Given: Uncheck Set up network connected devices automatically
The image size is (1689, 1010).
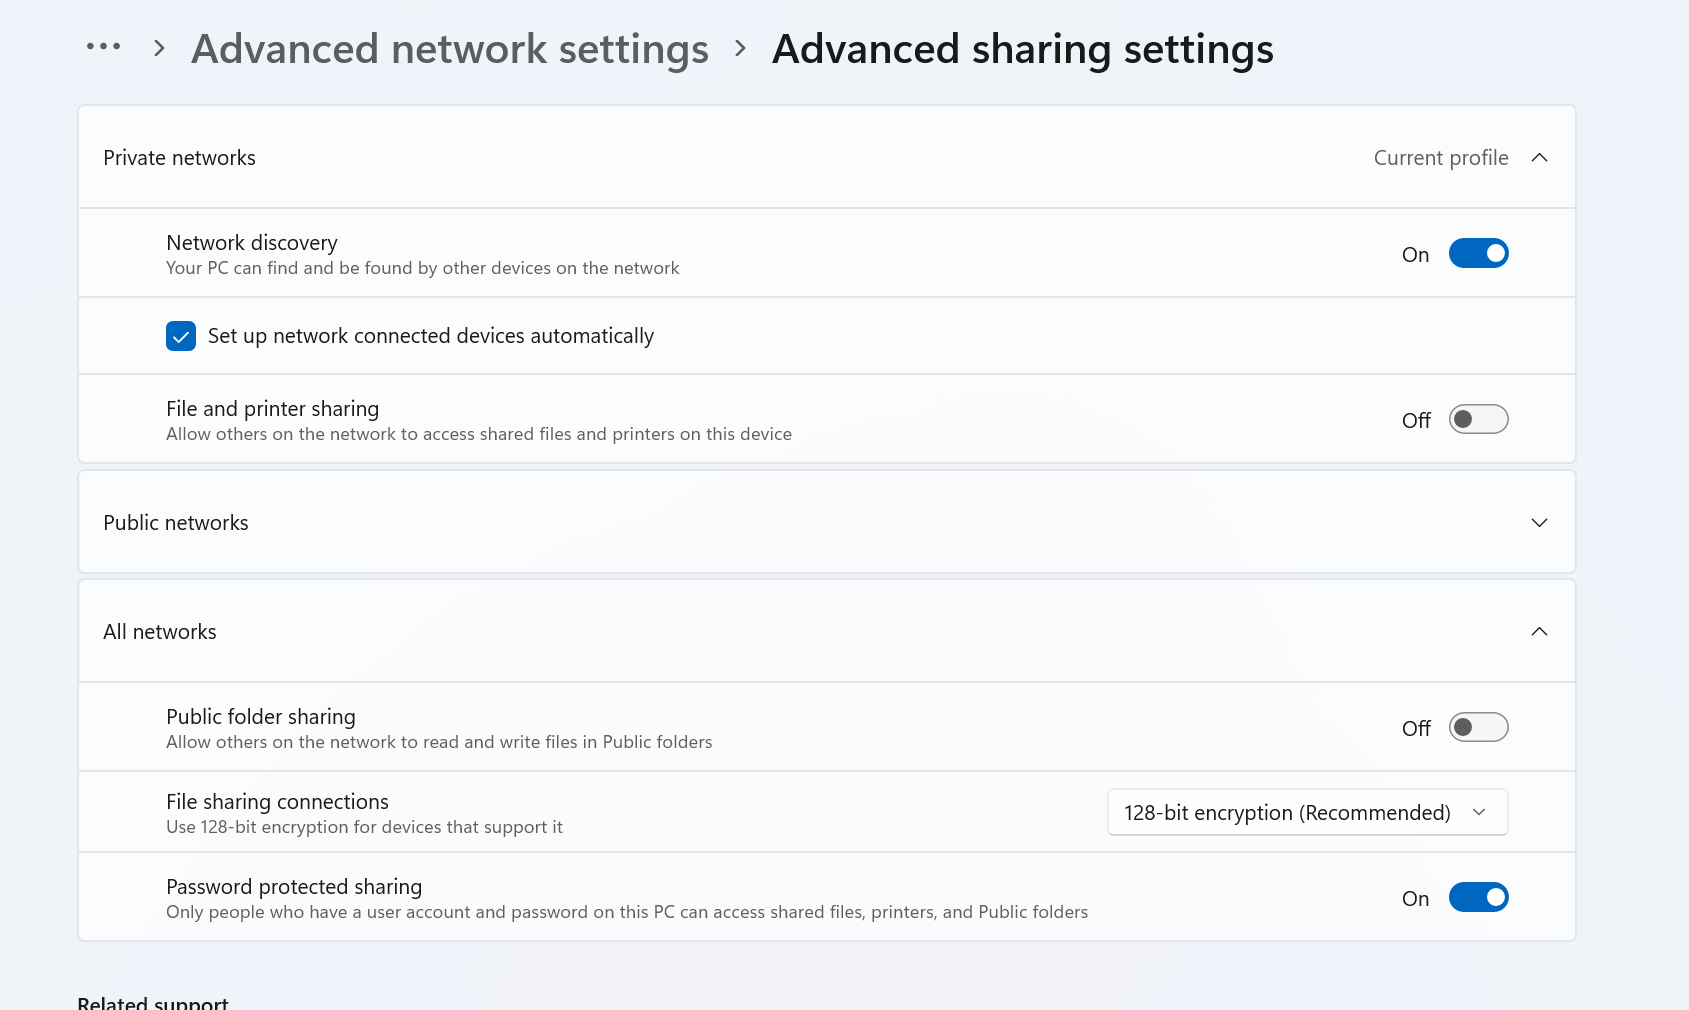Looking at the screenshot, I should pyautogui.click(x=181, y=336).
